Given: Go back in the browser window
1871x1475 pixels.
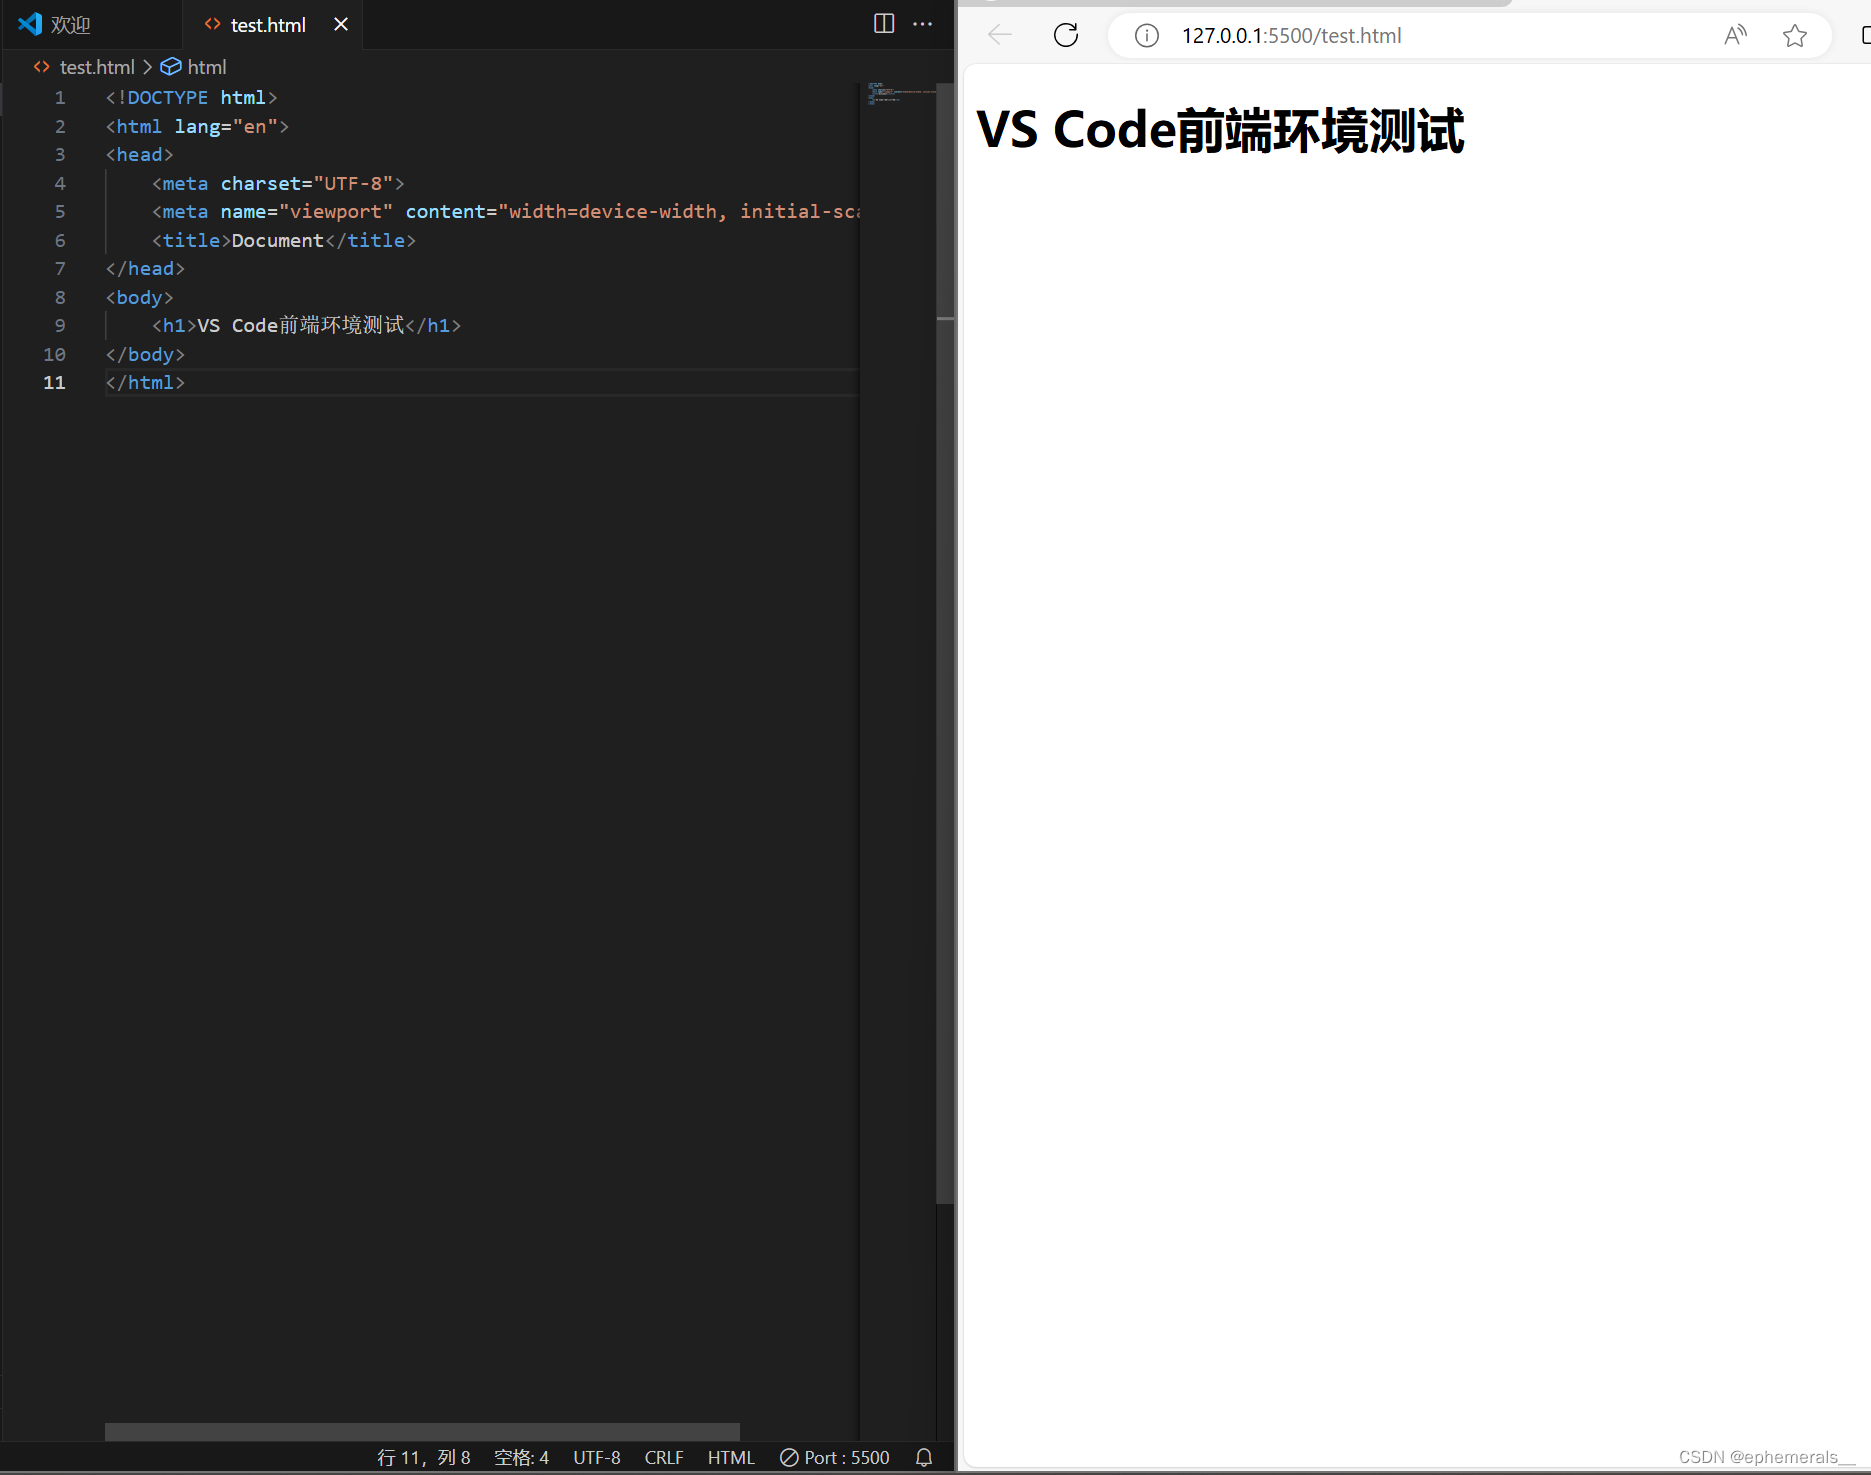Looking at the screenshot, I should (x=1000, y=36).
